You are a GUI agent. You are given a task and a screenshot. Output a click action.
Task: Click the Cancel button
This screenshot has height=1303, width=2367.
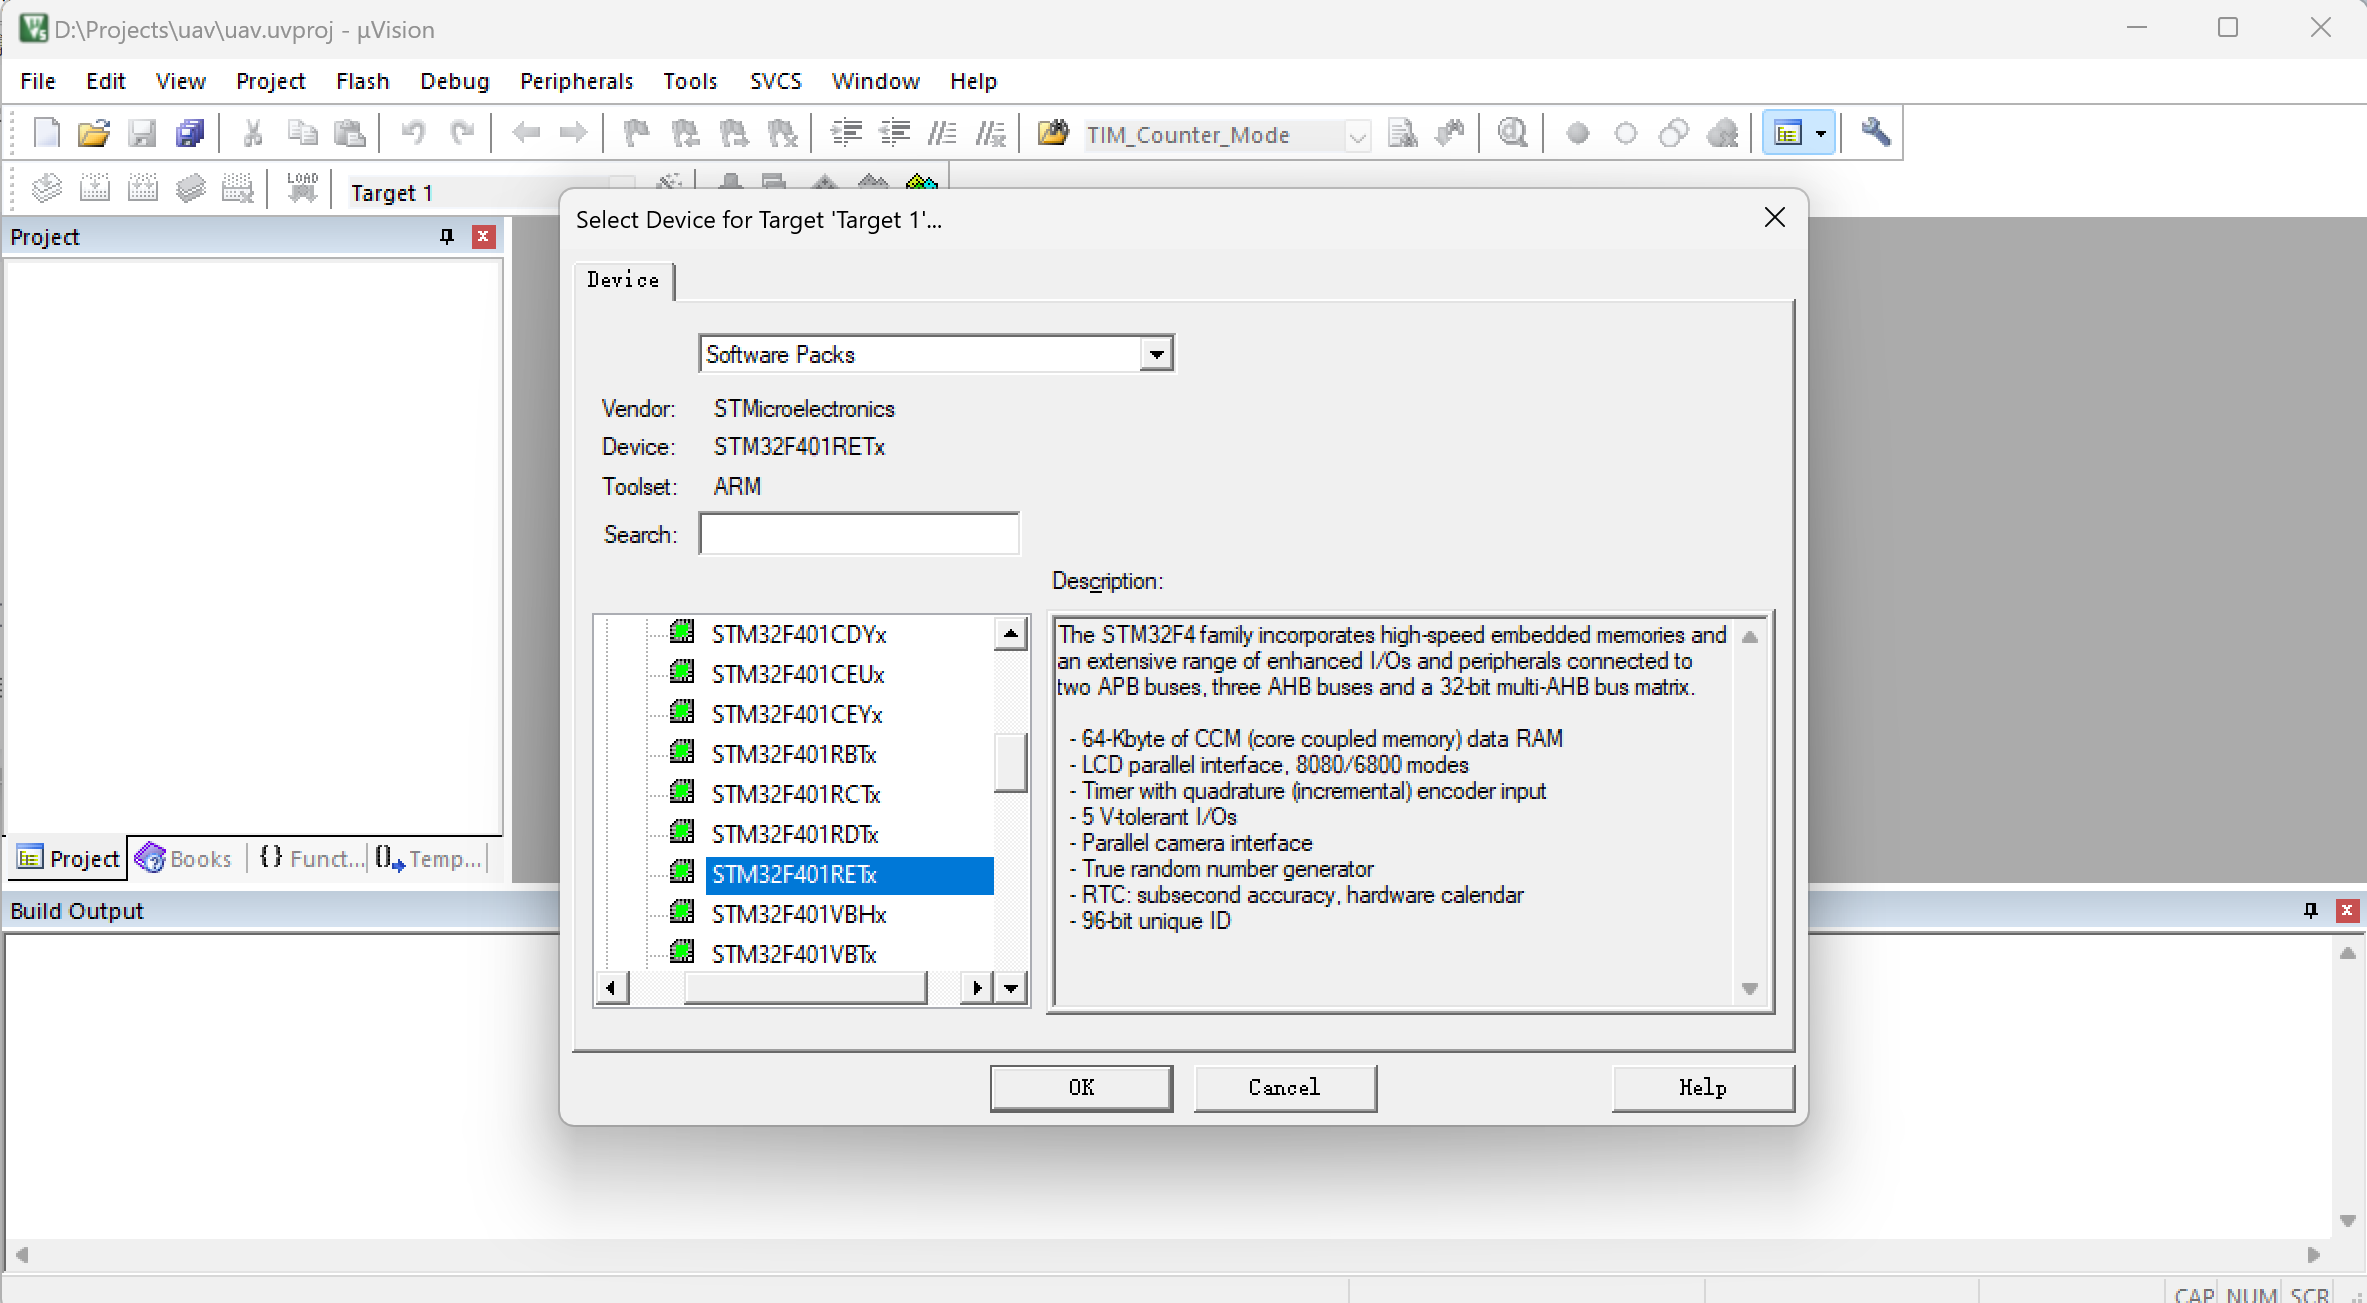[1284, 1088]
